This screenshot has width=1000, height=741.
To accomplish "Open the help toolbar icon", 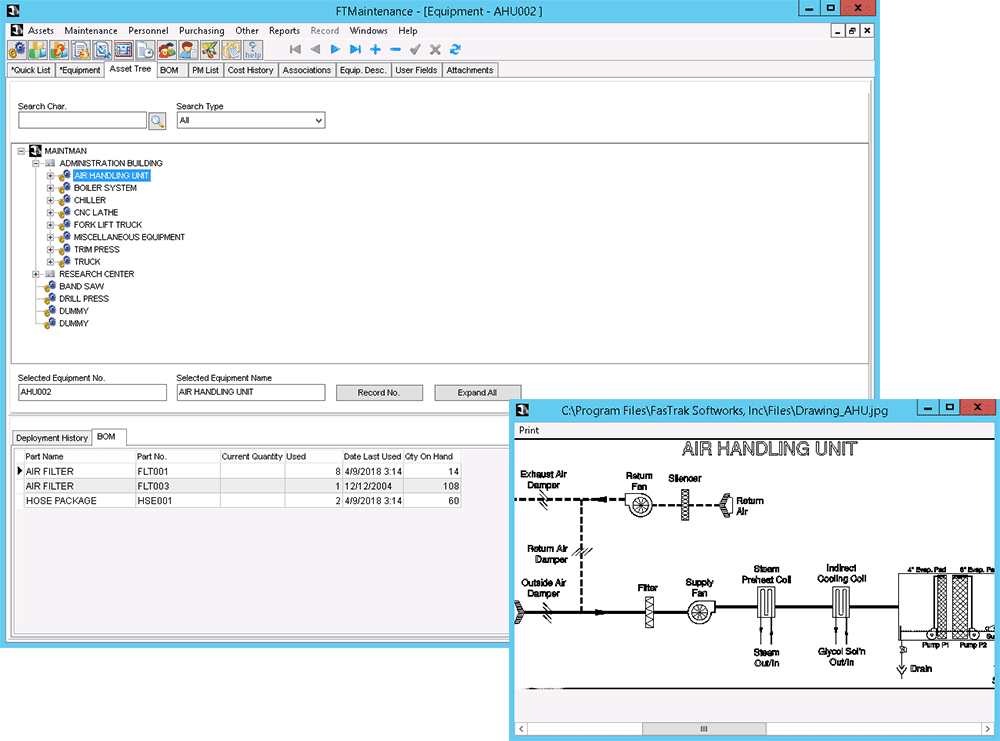I will pos(253,50).
